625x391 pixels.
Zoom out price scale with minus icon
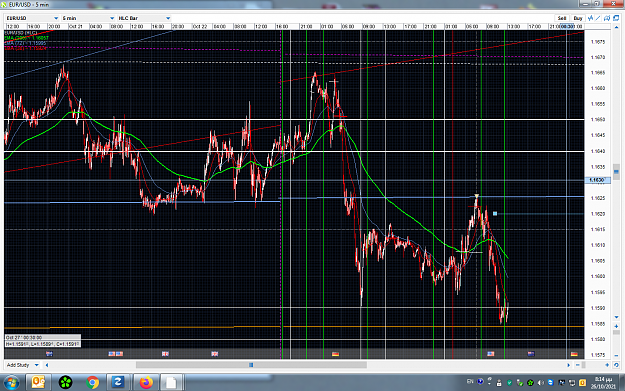(616, 356)
